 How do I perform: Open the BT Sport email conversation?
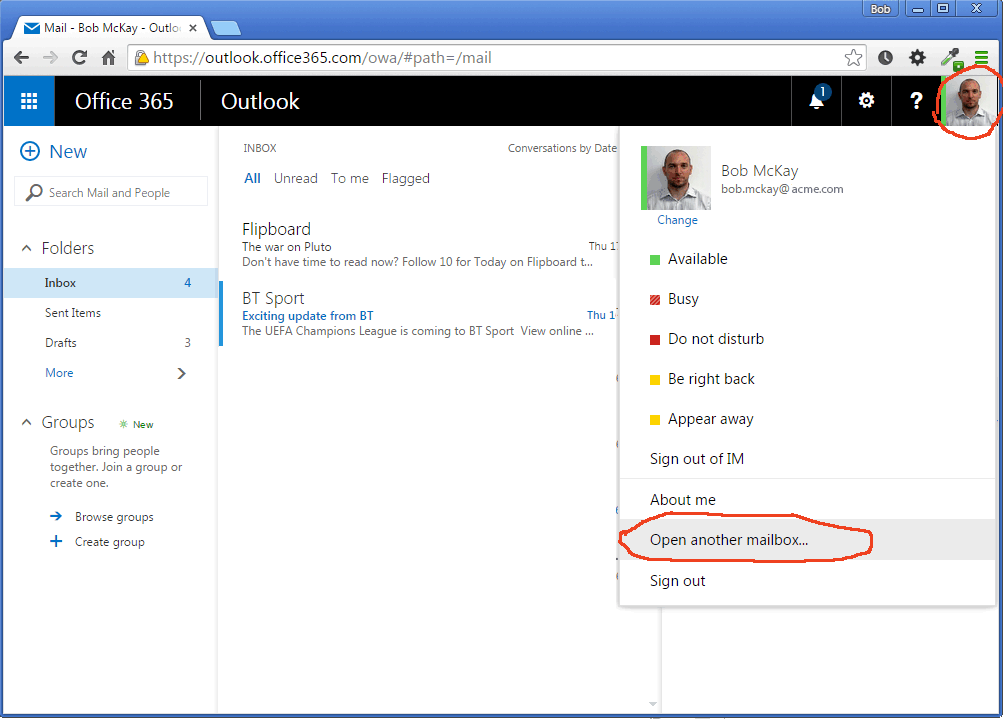coord(419,315)
